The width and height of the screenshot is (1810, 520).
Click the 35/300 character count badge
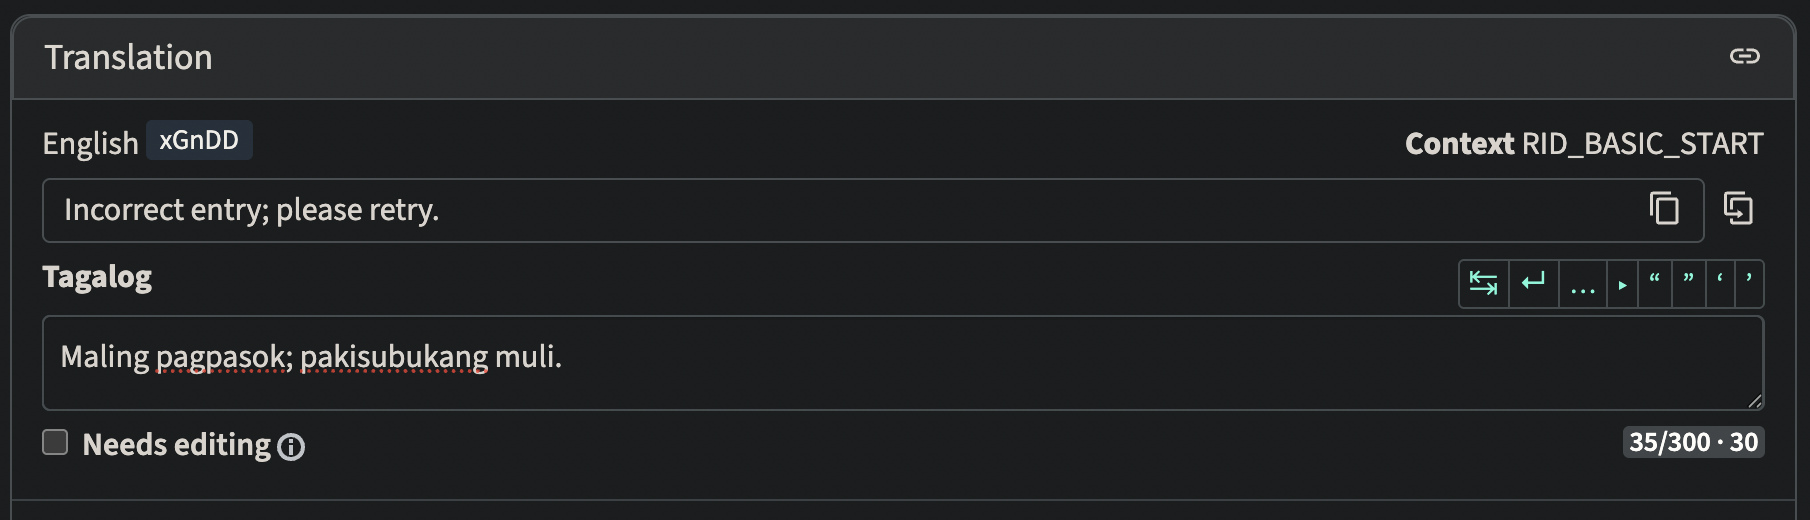[1693, 442]
